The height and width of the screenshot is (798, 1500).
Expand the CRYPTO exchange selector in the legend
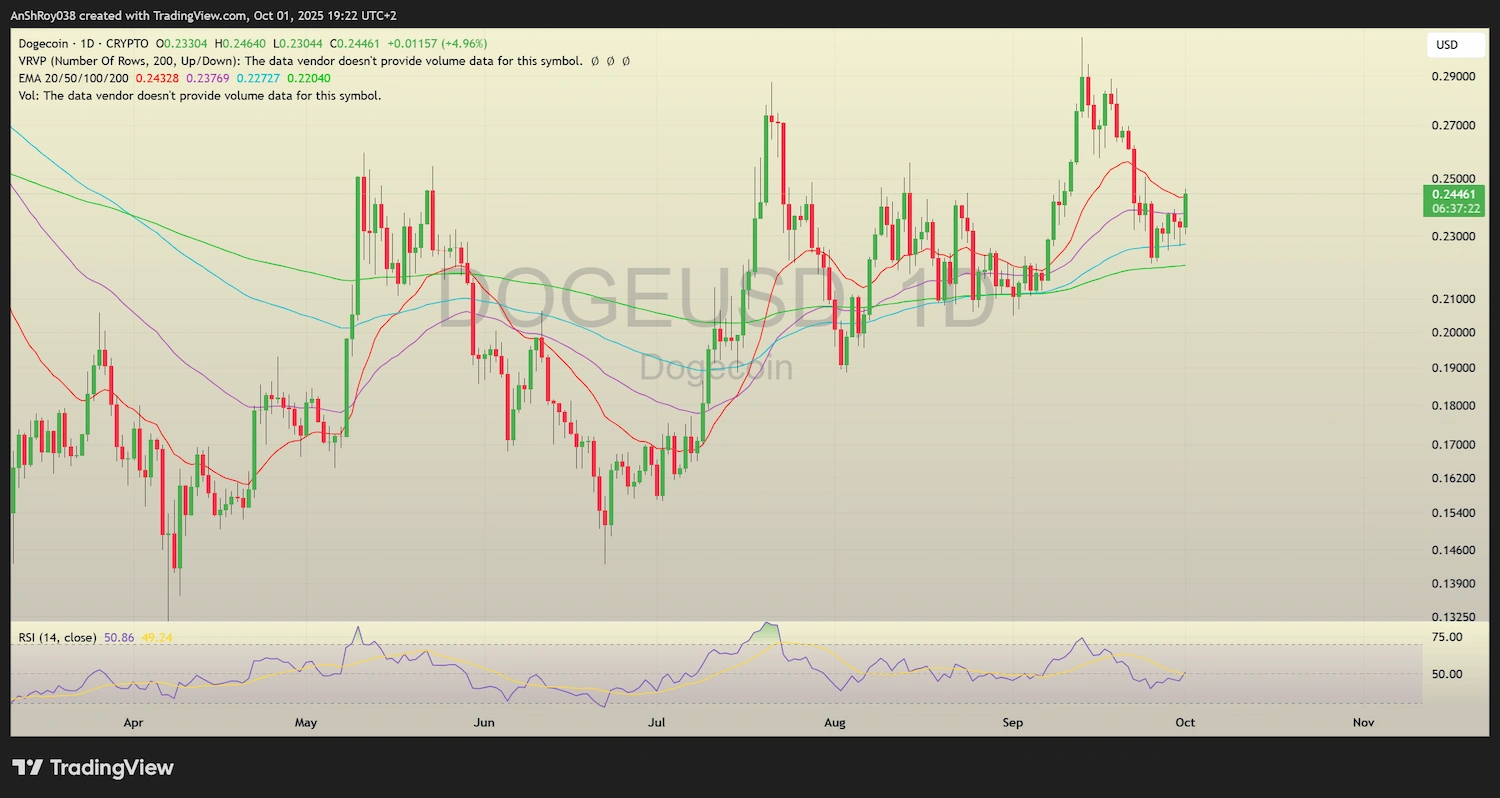tap(128, 44)
